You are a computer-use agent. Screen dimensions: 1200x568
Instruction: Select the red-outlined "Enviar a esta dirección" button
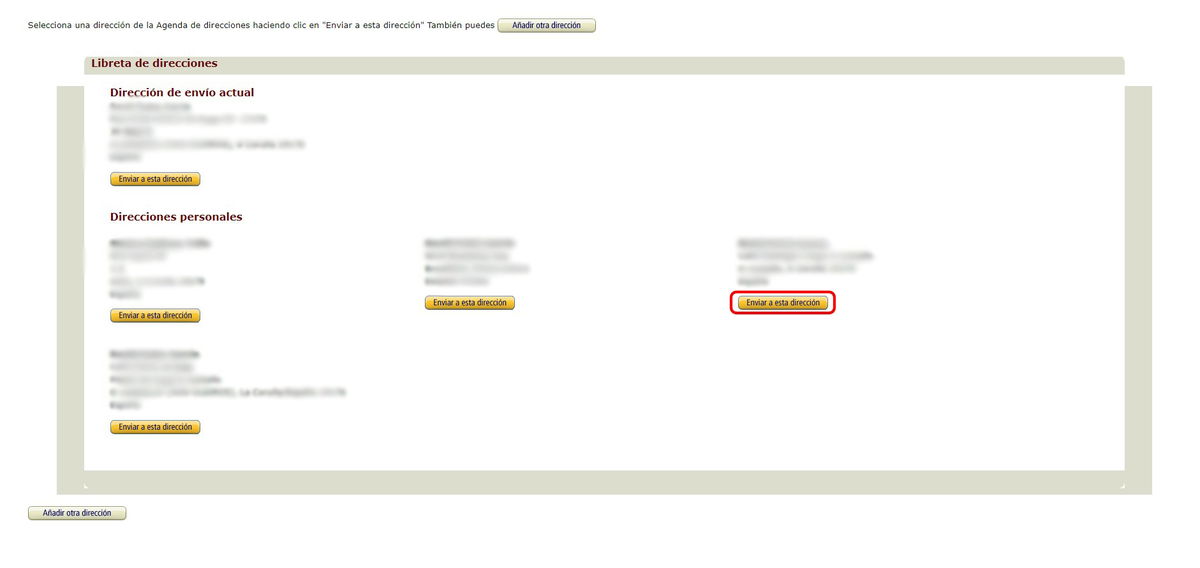coord(782,302)
